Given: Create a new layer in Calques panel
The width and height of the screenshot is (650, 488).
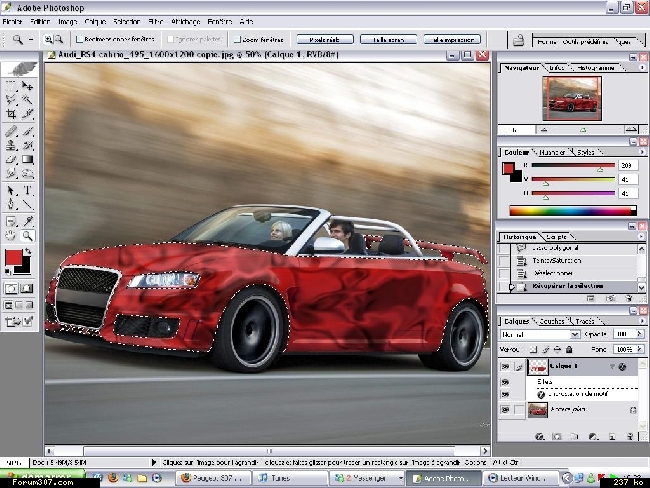Looking at the screenshot, I should (x=612, y=436).
